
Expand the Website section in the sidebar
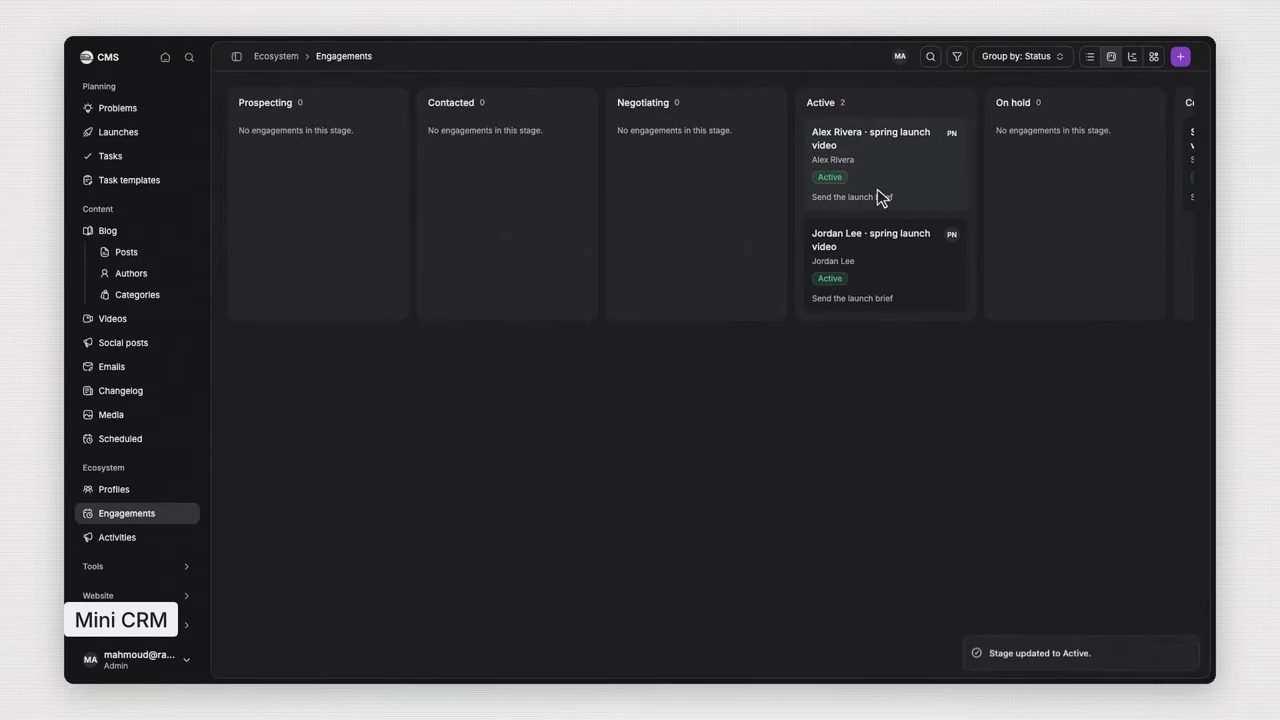136,596
